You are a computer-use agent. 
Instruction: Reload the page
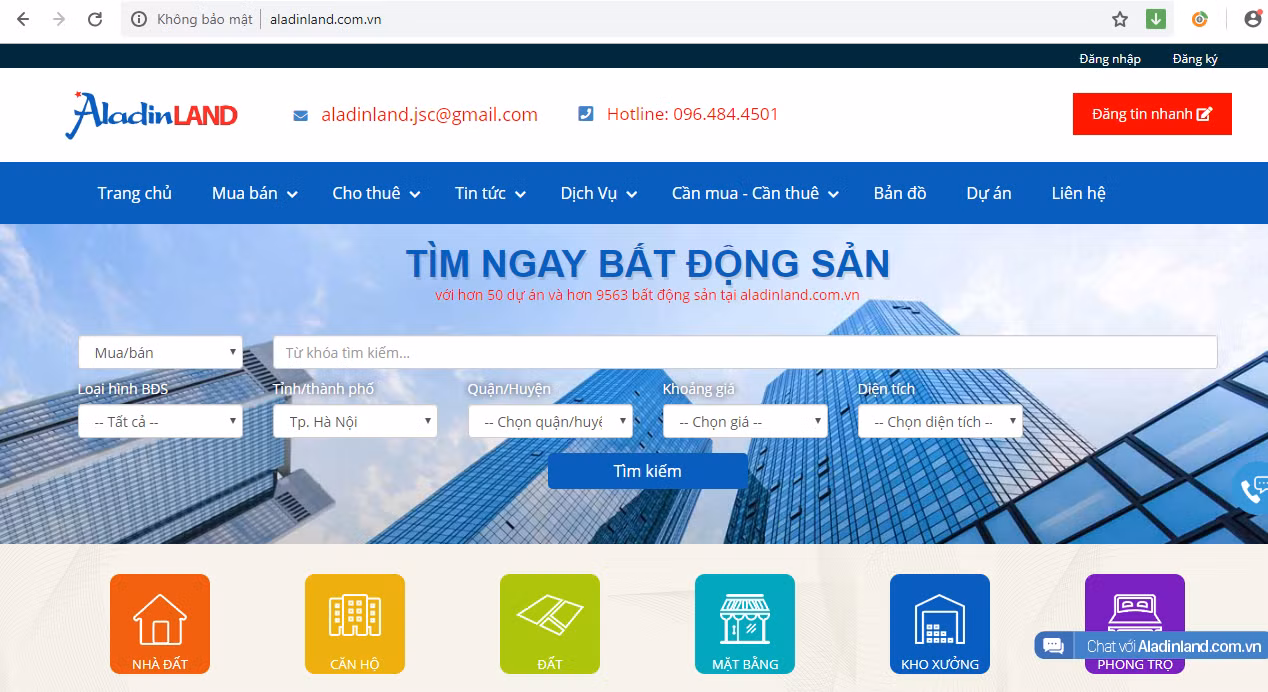click(x=95, y=19)
